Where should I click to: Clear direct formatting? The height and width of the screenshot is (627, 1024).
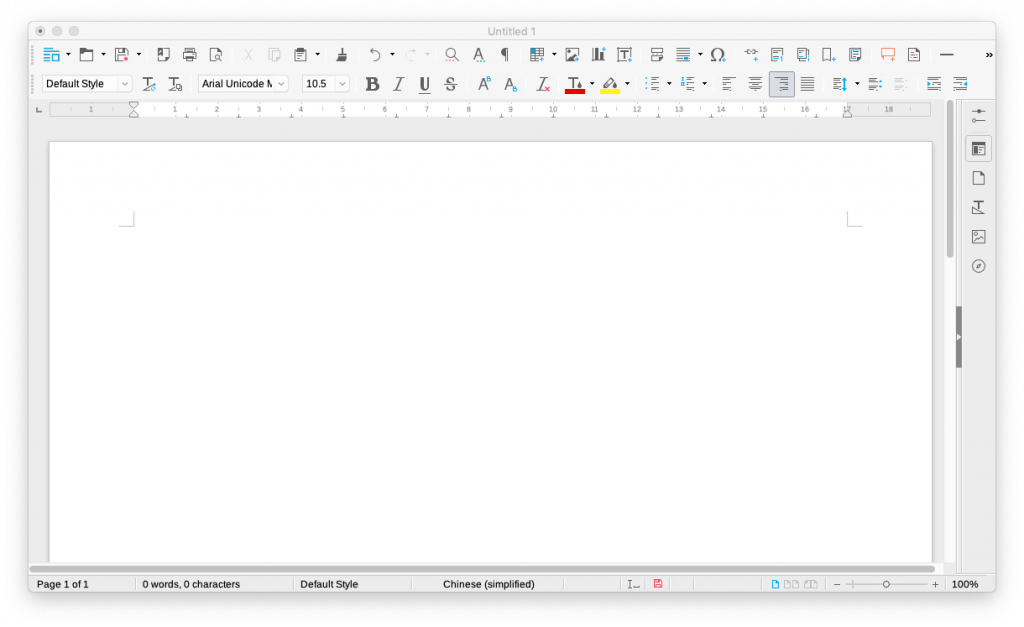[543, 84]
